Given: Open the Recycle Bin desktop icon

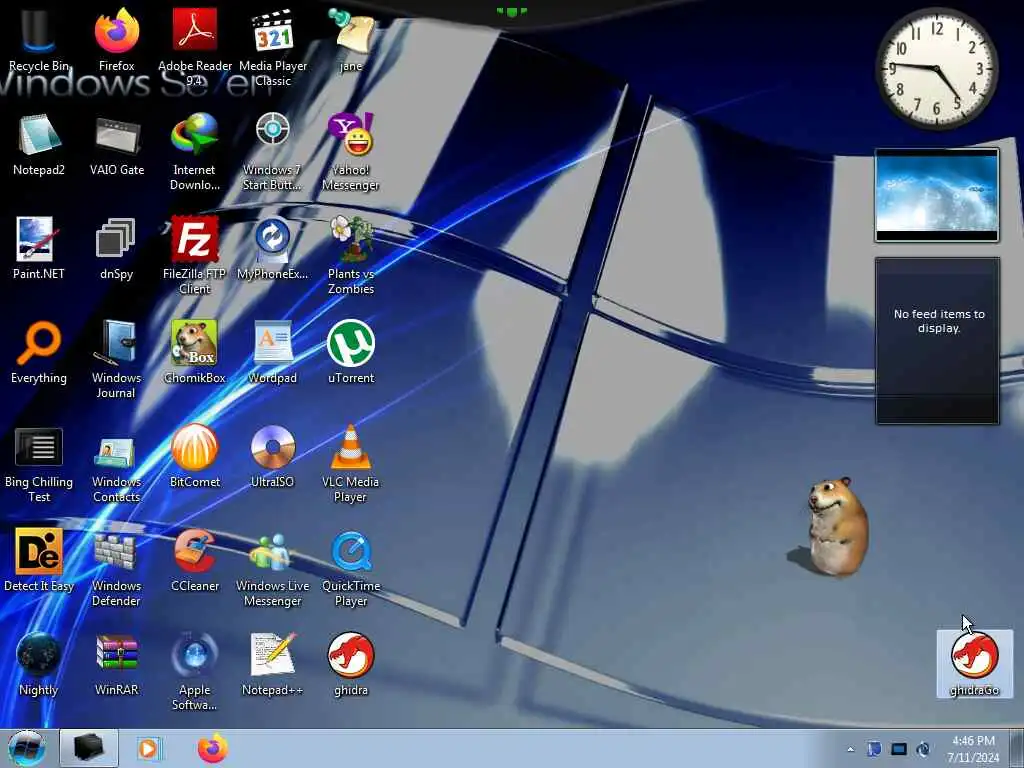Looking at the screenshot, I should (39, 40).
